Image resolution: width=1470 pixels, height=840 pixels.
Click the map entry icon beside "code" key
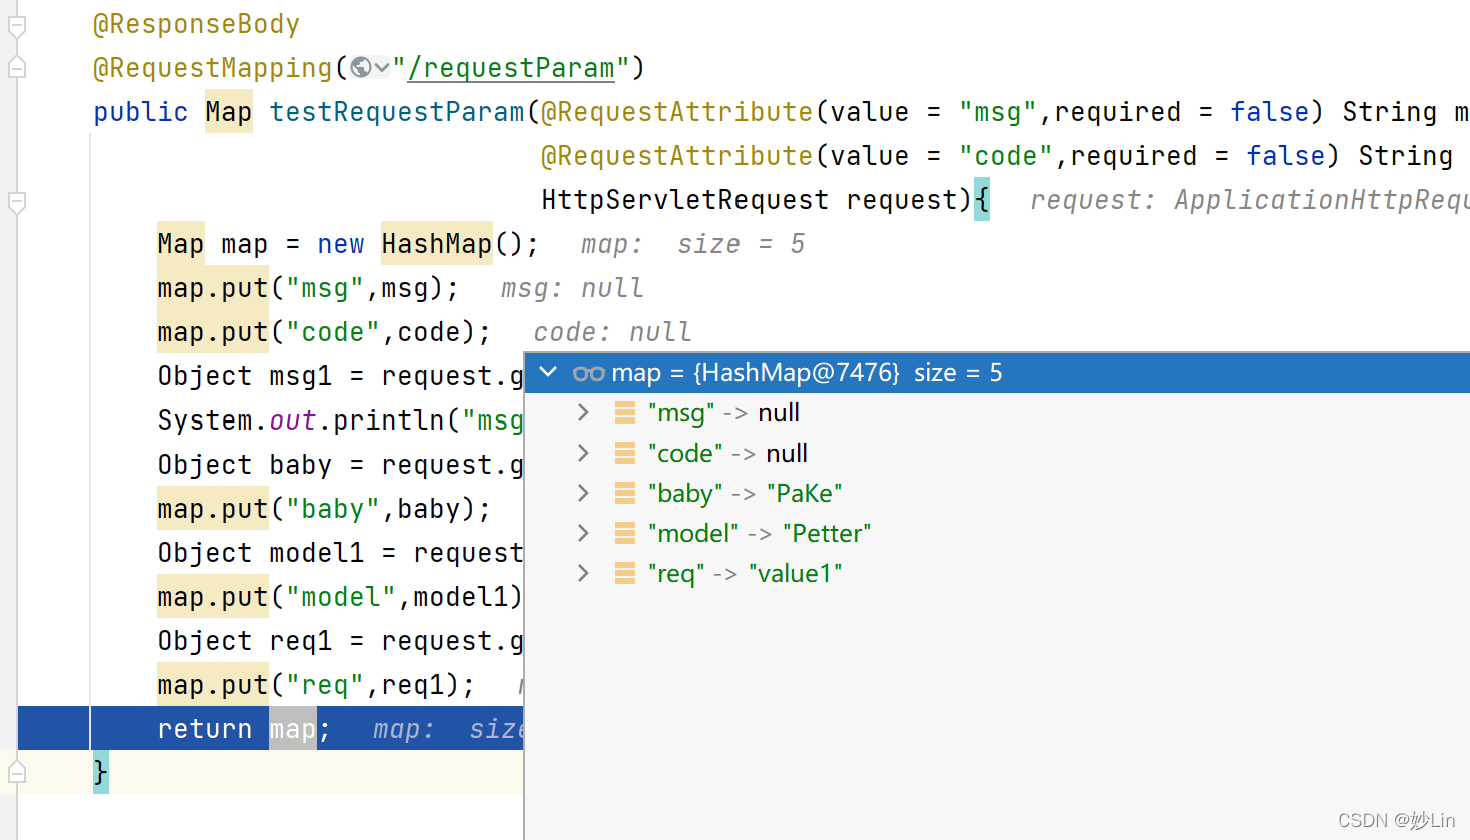point(624,452)
